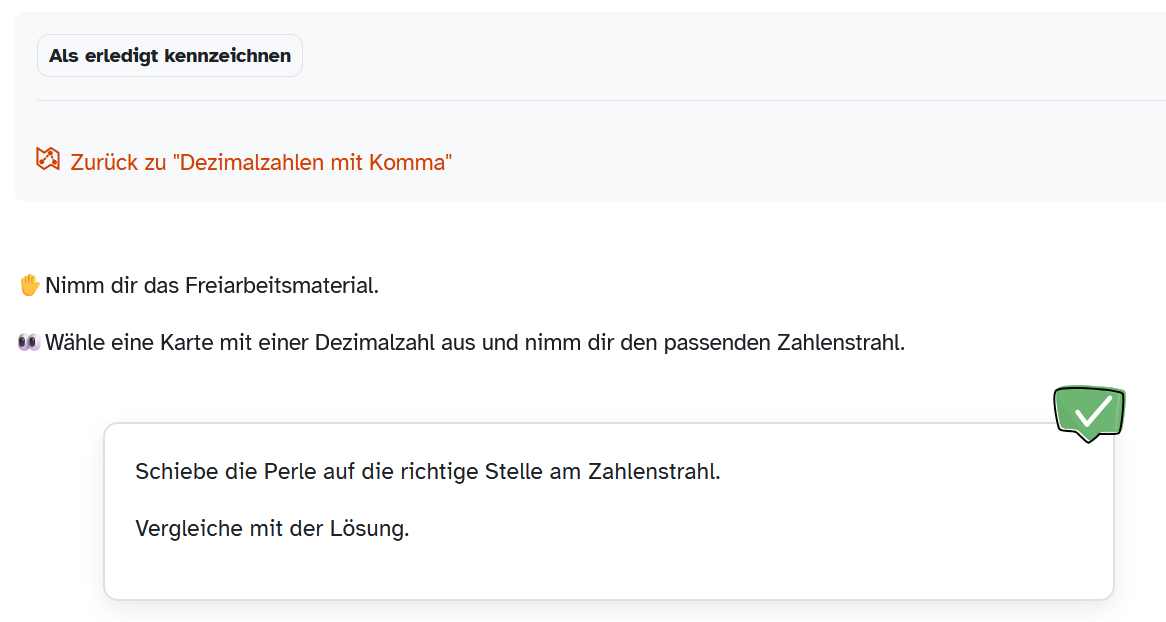Screen dimensions: 1166x622
Task: Click the green checkmark speech-bubble badge
Action: tap(1089, 412)
